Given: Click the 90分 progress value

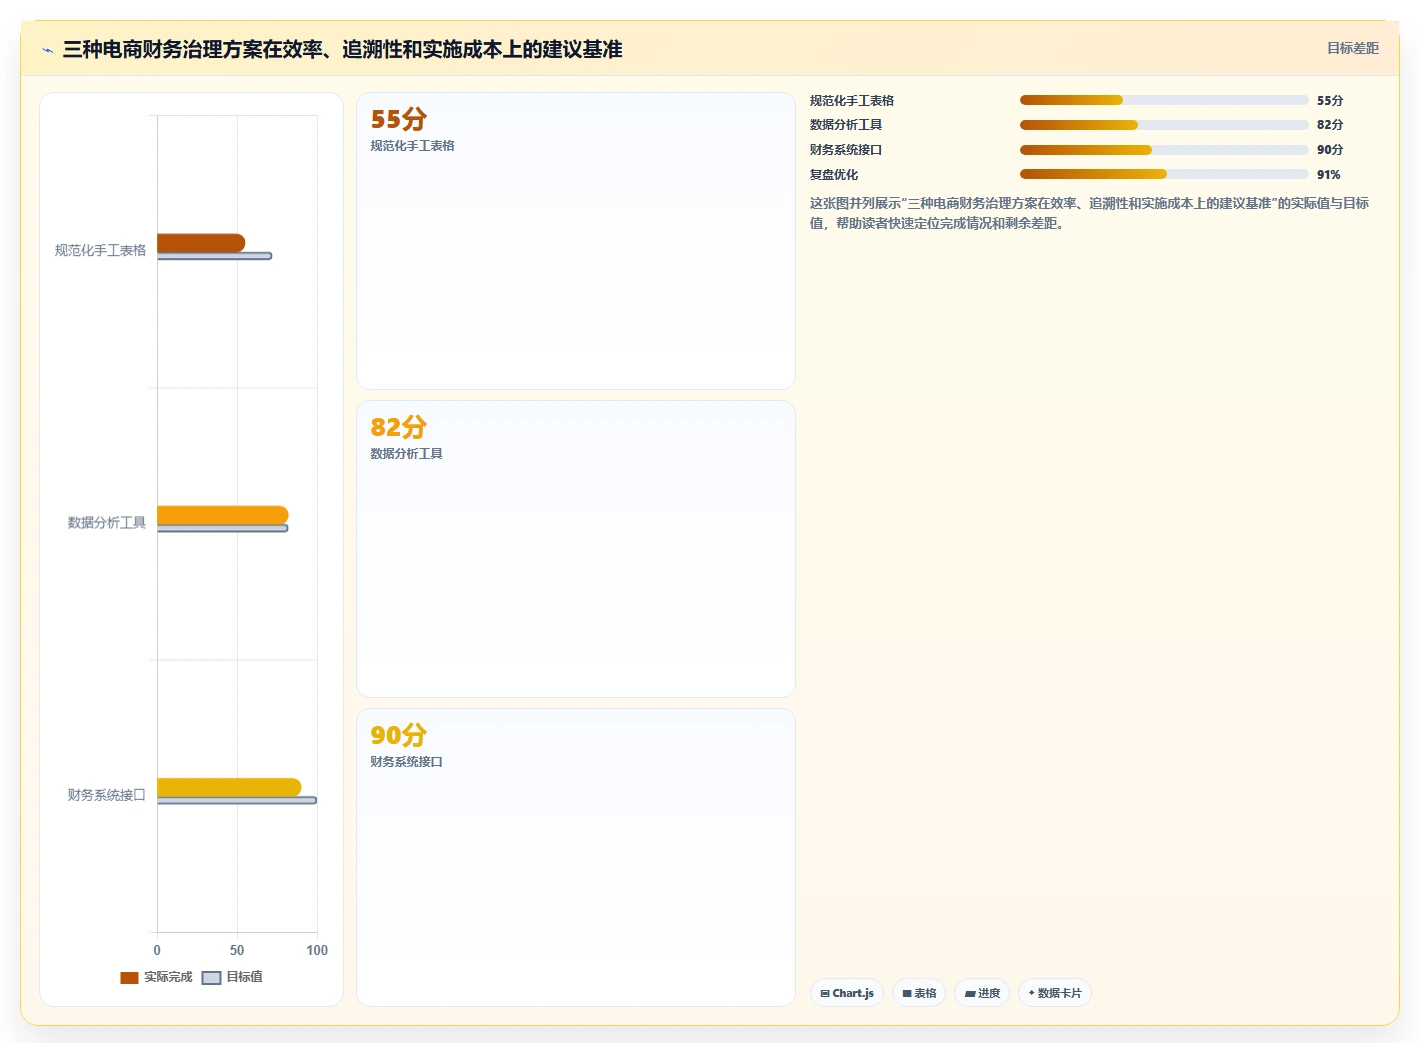Looking at the screenshot, I should coord(1330,150).
